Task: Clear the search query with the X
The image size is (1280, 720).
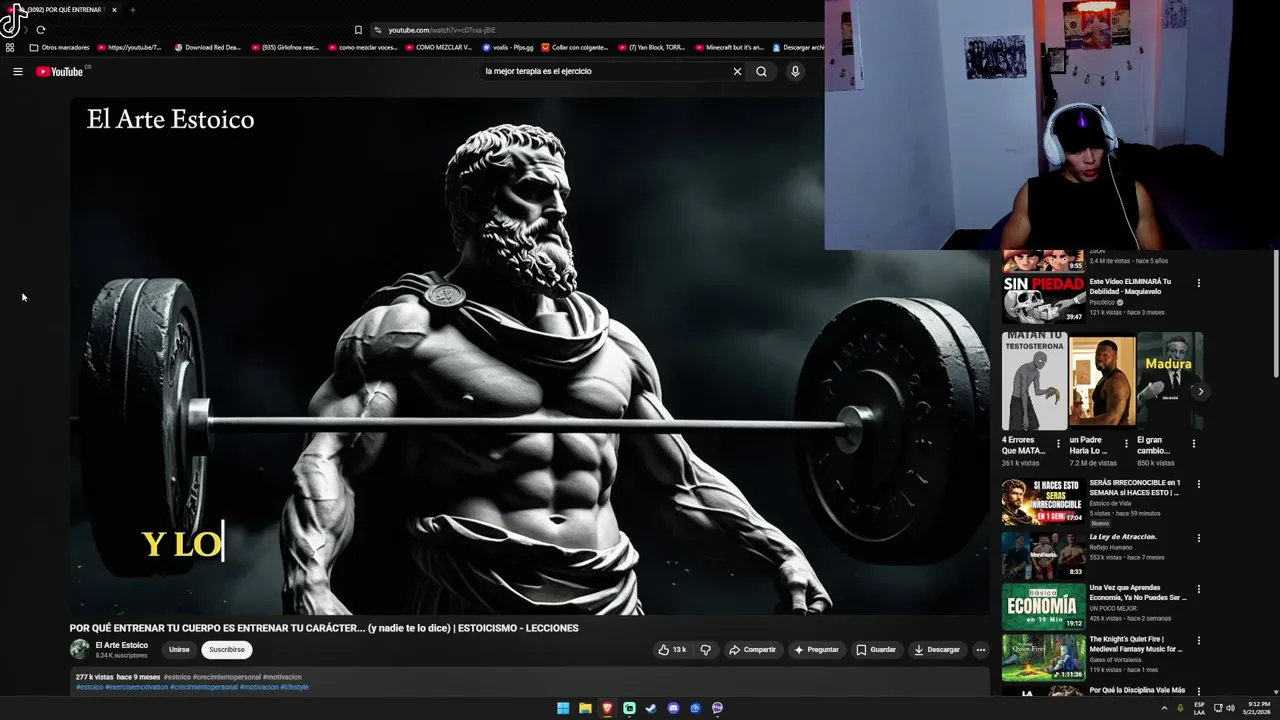Action: click(737, 71)
